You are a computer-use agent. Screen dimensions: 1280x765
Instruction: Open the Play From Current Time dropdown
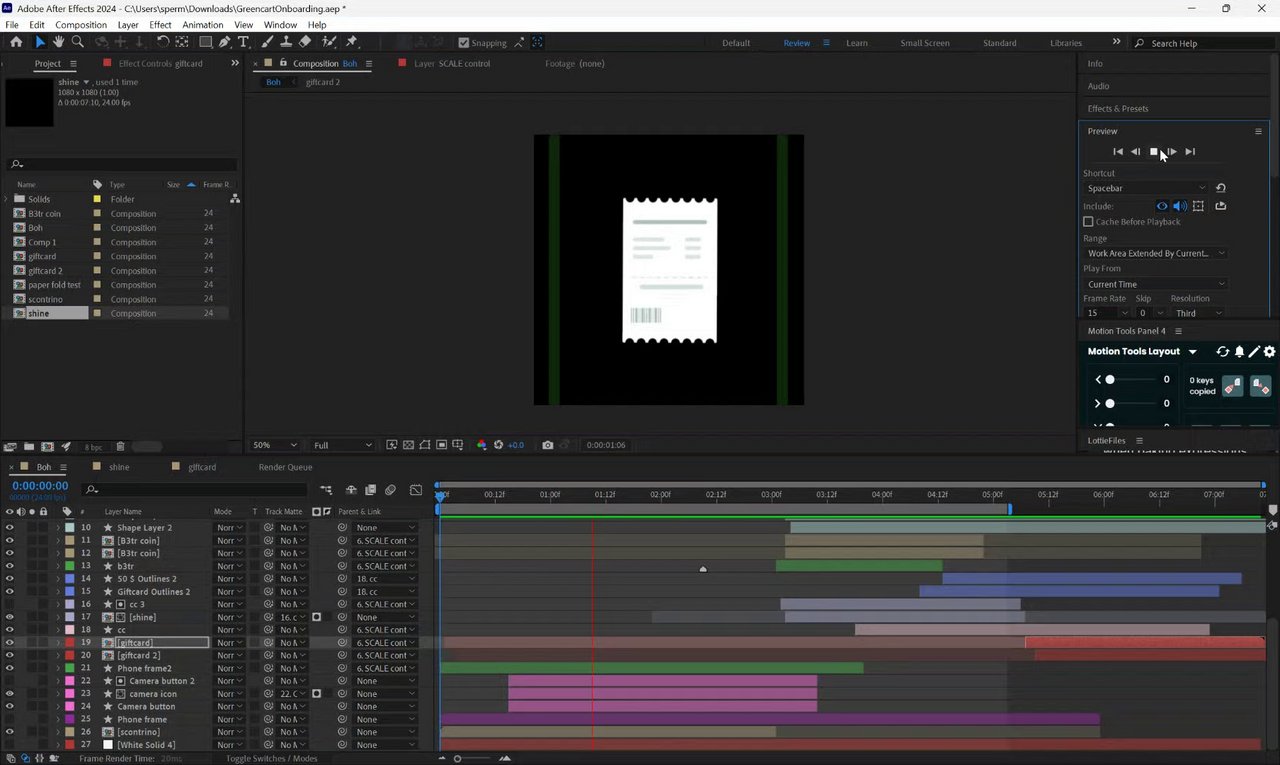point(1155,284)
